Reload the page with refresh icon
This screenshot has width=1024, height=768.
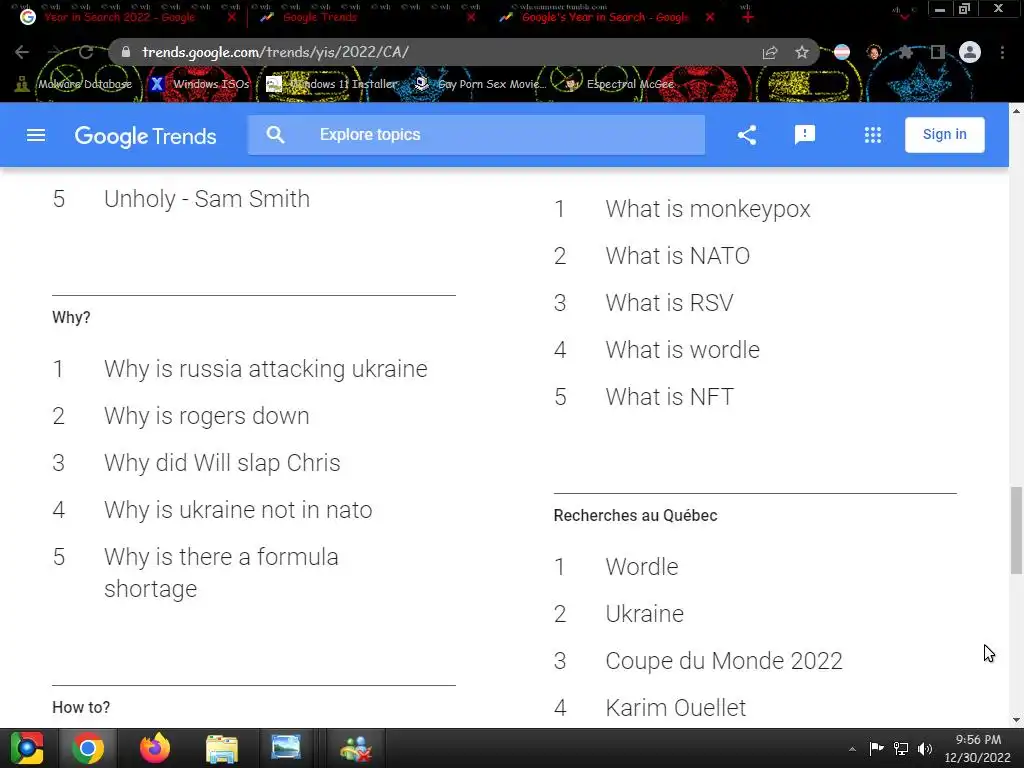click(x=86, y=52)
